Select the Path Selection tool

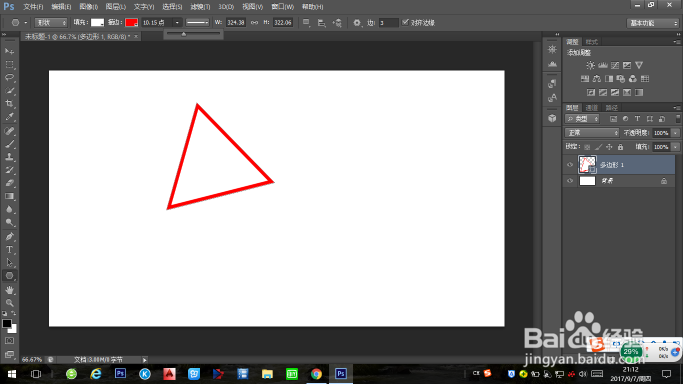click(x=9, y=263)
